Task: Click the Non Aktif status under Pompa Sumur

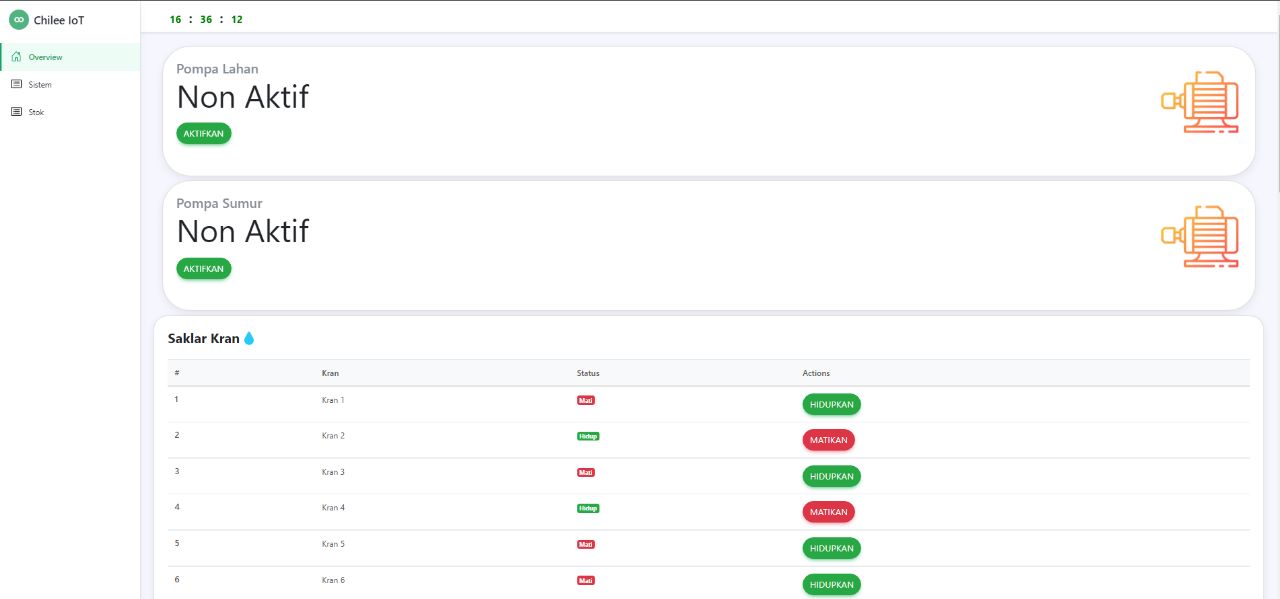Action: [x=243, y=231]
